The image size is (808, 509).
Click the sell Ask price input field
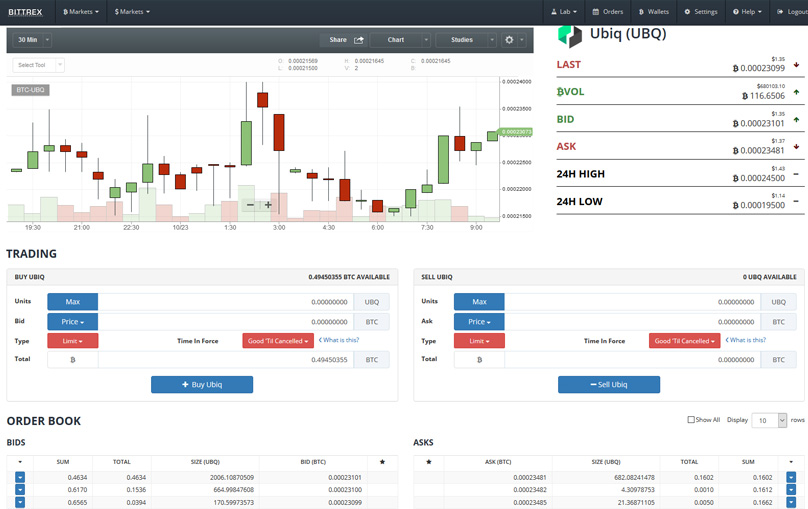[x=632, y=321]
